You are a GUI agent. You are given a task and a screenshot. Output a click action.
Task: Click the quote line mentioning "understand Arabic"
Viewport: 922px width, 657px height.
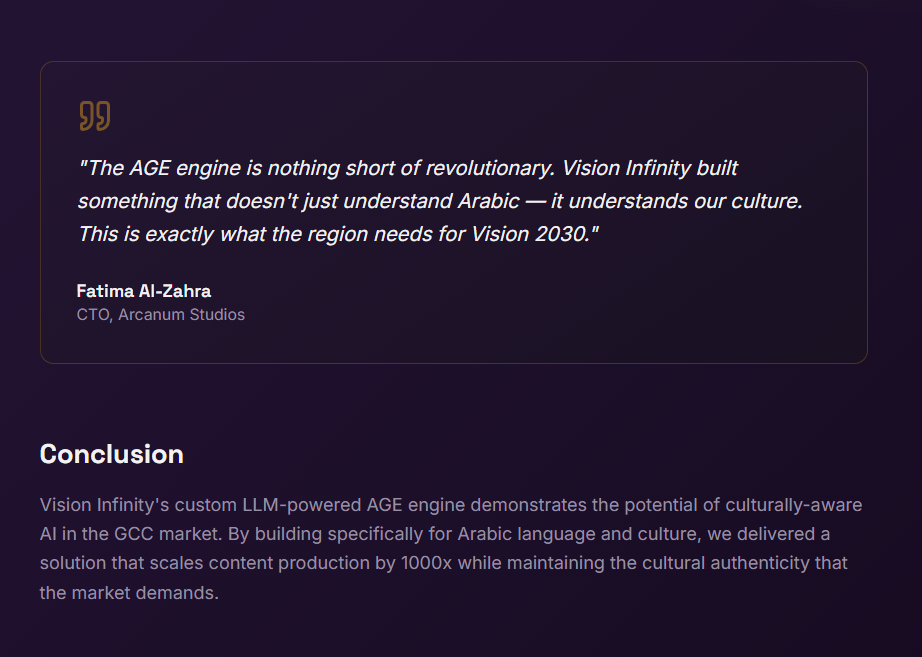point(440,201)
